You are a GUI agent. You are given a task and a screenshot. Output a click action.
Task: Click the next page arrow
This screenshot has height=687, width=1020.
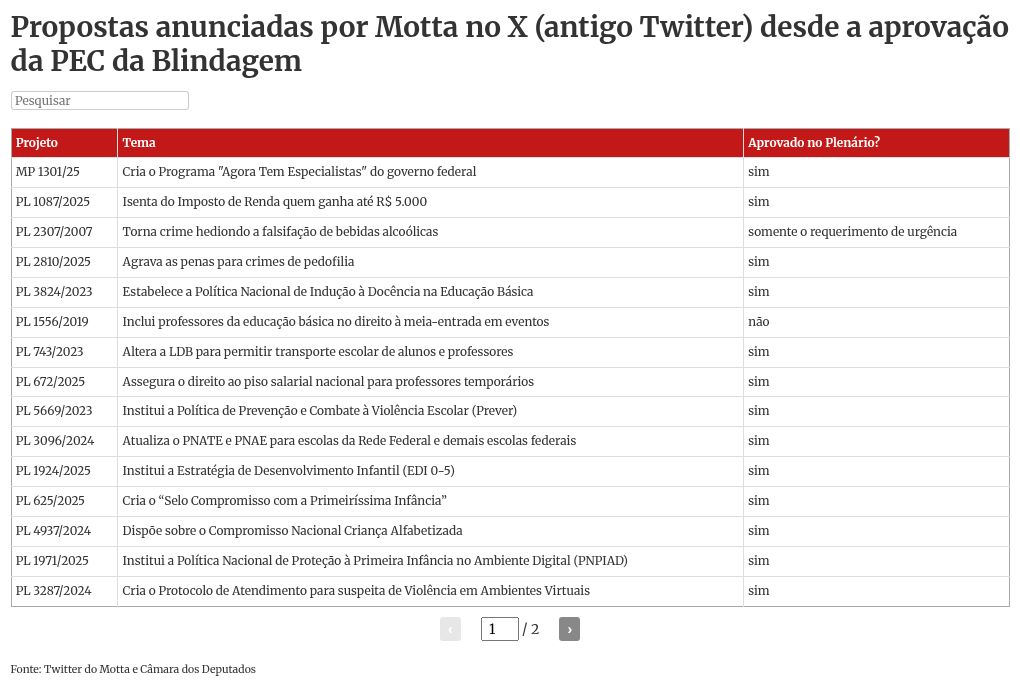click(569, 629)
